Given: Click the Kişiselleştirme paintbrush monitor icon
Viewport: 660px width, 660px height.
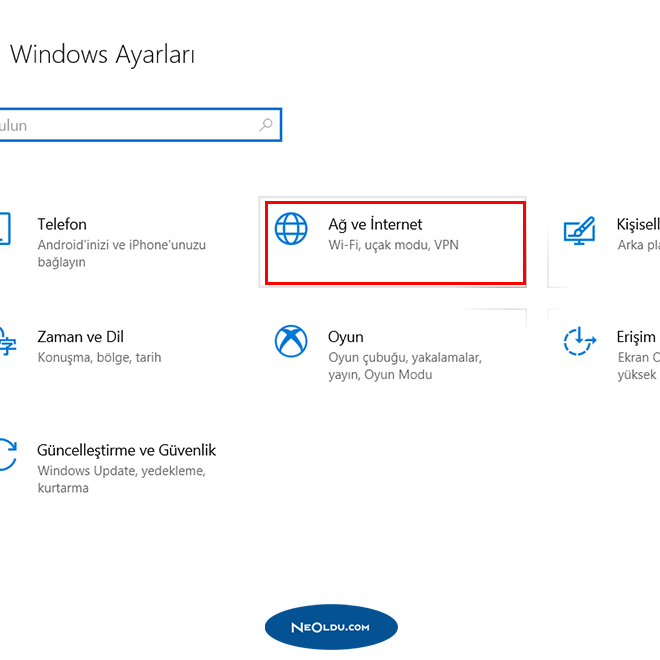Looking at the screenshot, I should coord(579,231).
